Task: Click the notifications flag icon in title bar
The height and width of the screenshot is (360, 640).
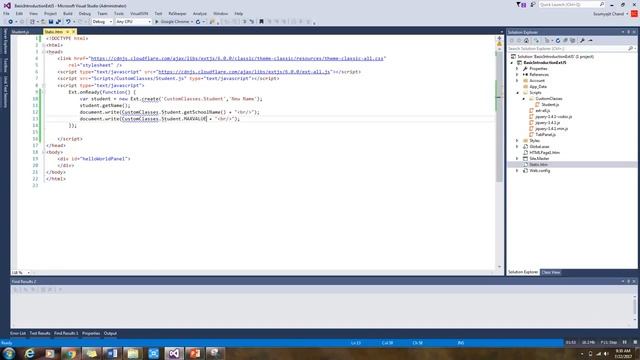Action: pos(520,5)
